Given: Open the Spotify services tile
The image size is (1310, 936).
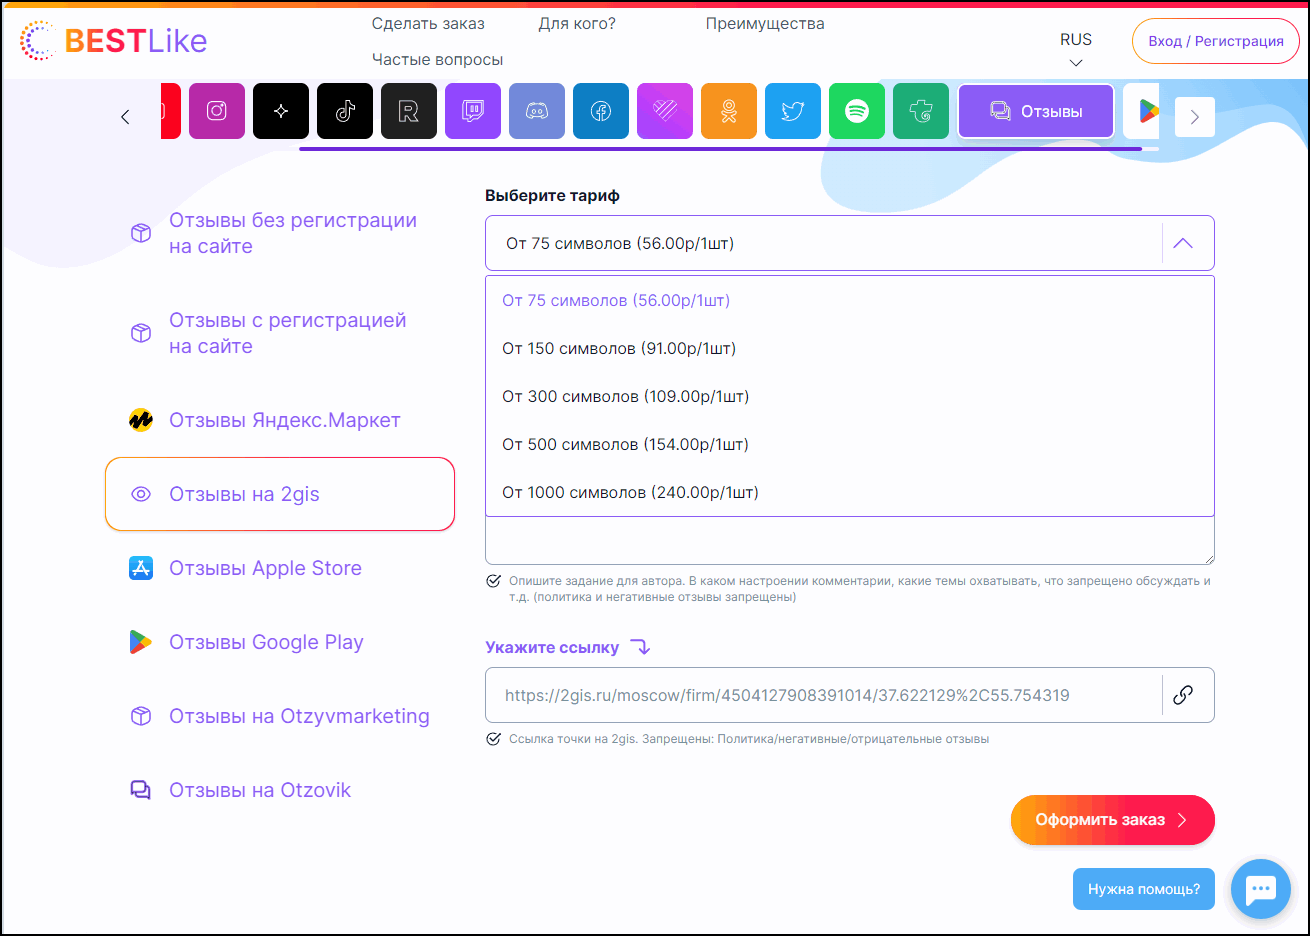Looking at the screenshot, I should (x=857, y=111).
